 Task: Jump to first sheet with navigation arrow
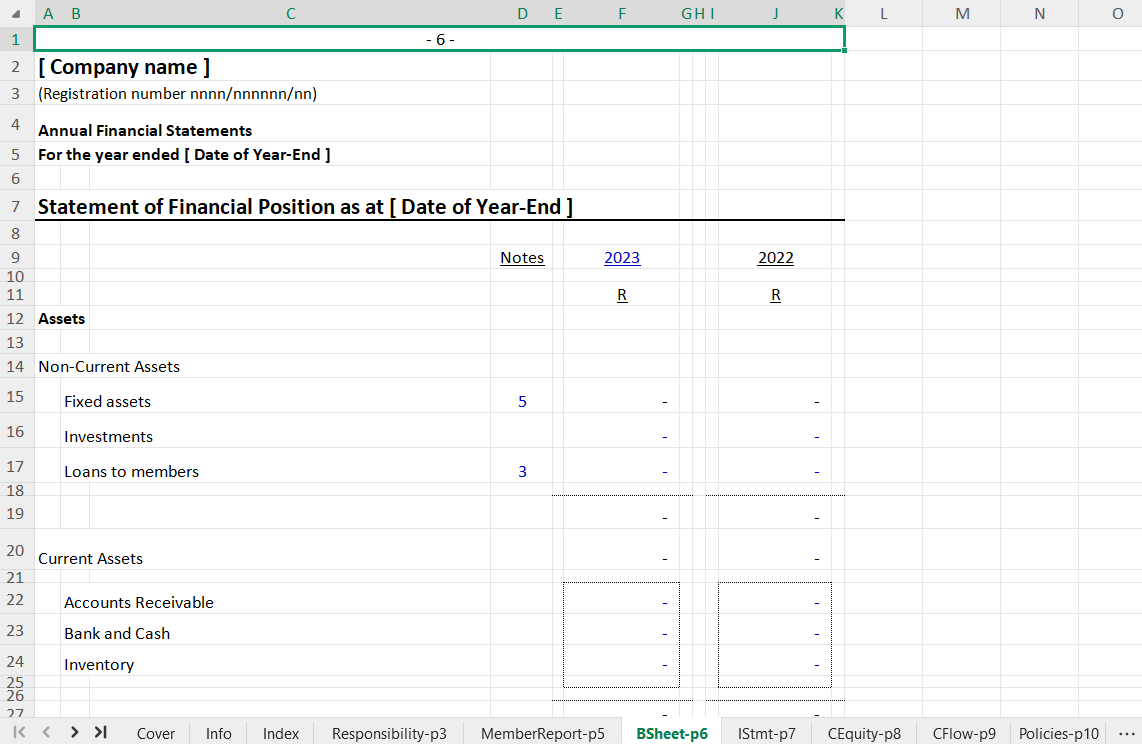pos(19,732)
